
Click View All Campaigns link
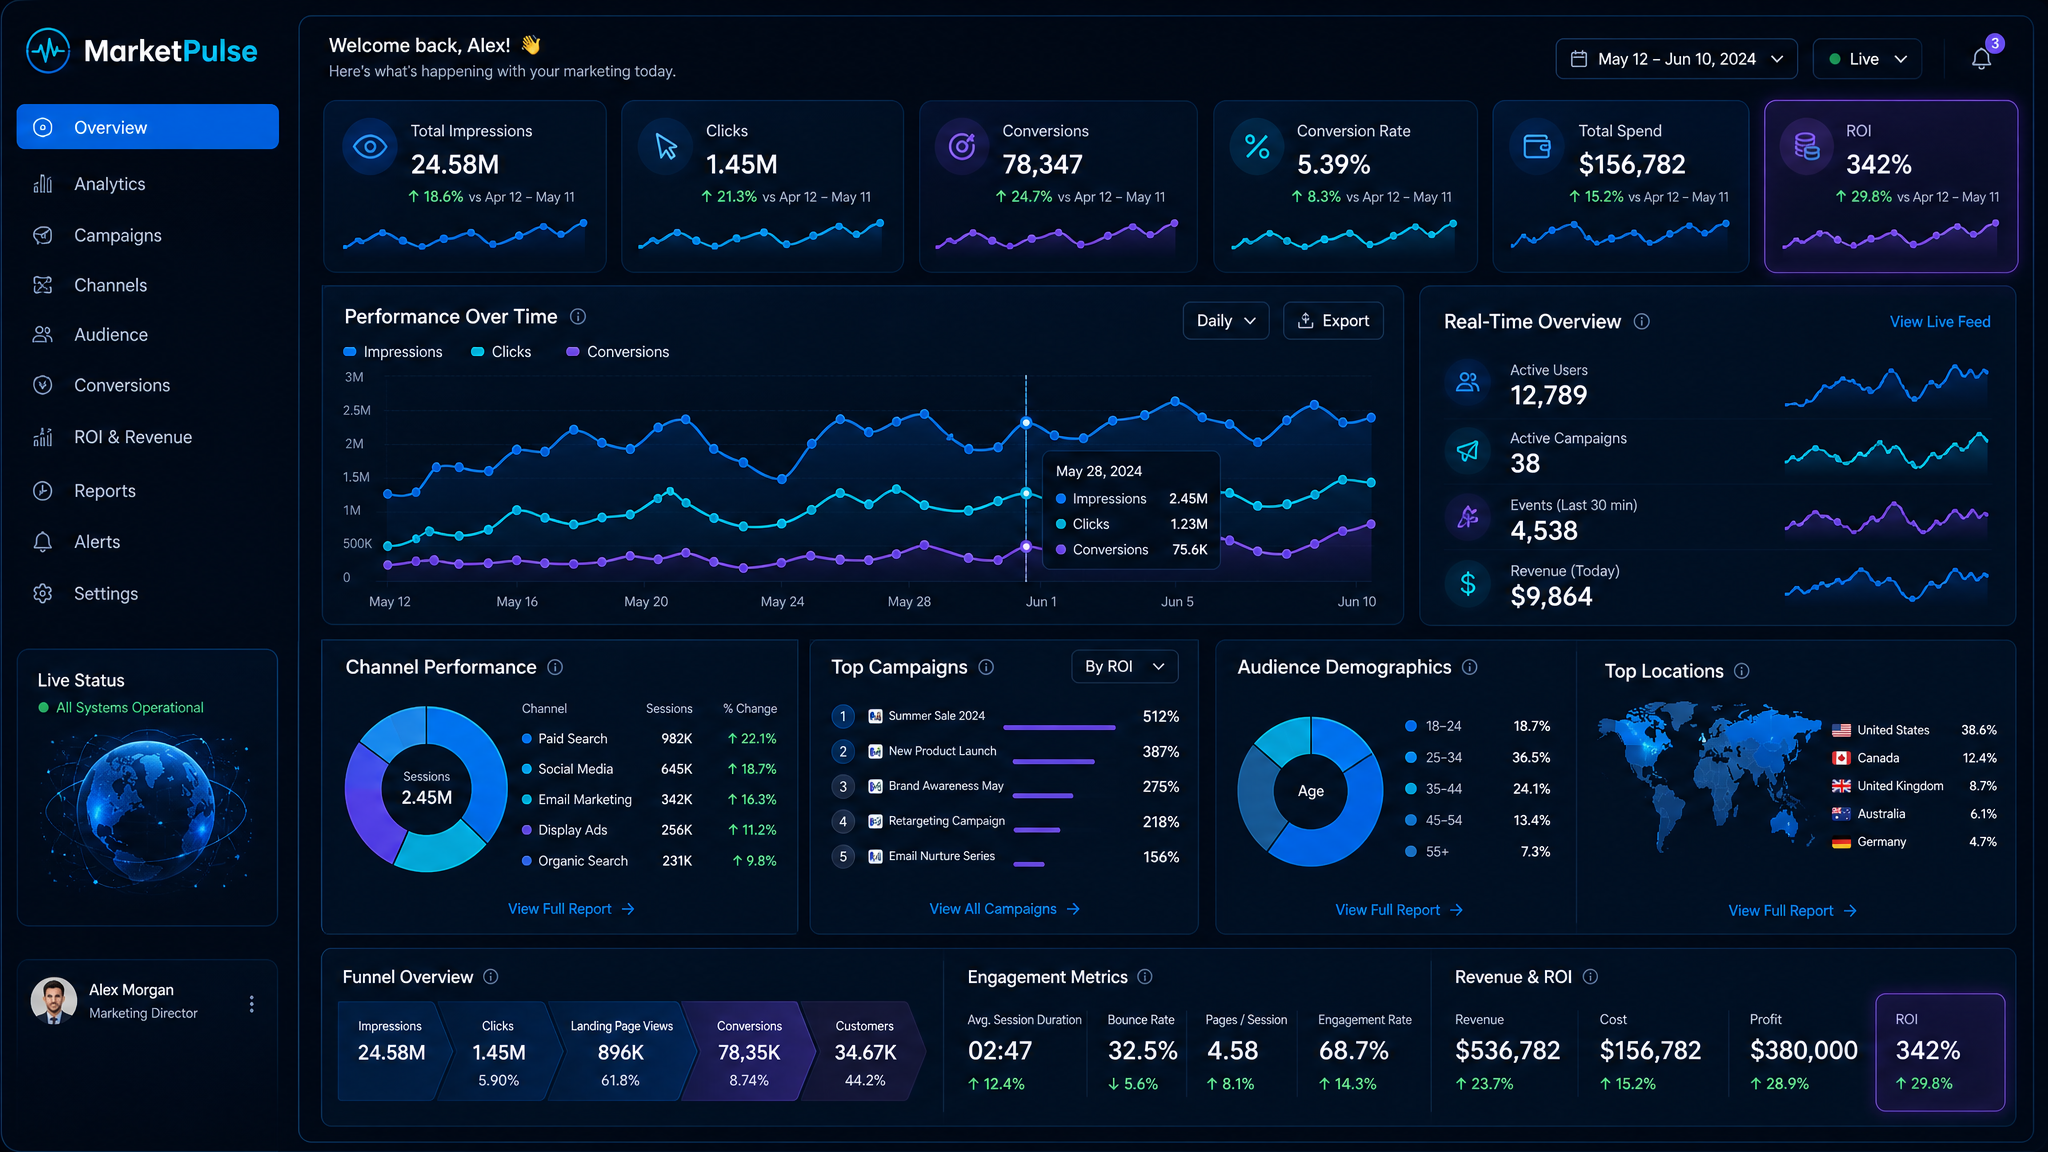1004,909
